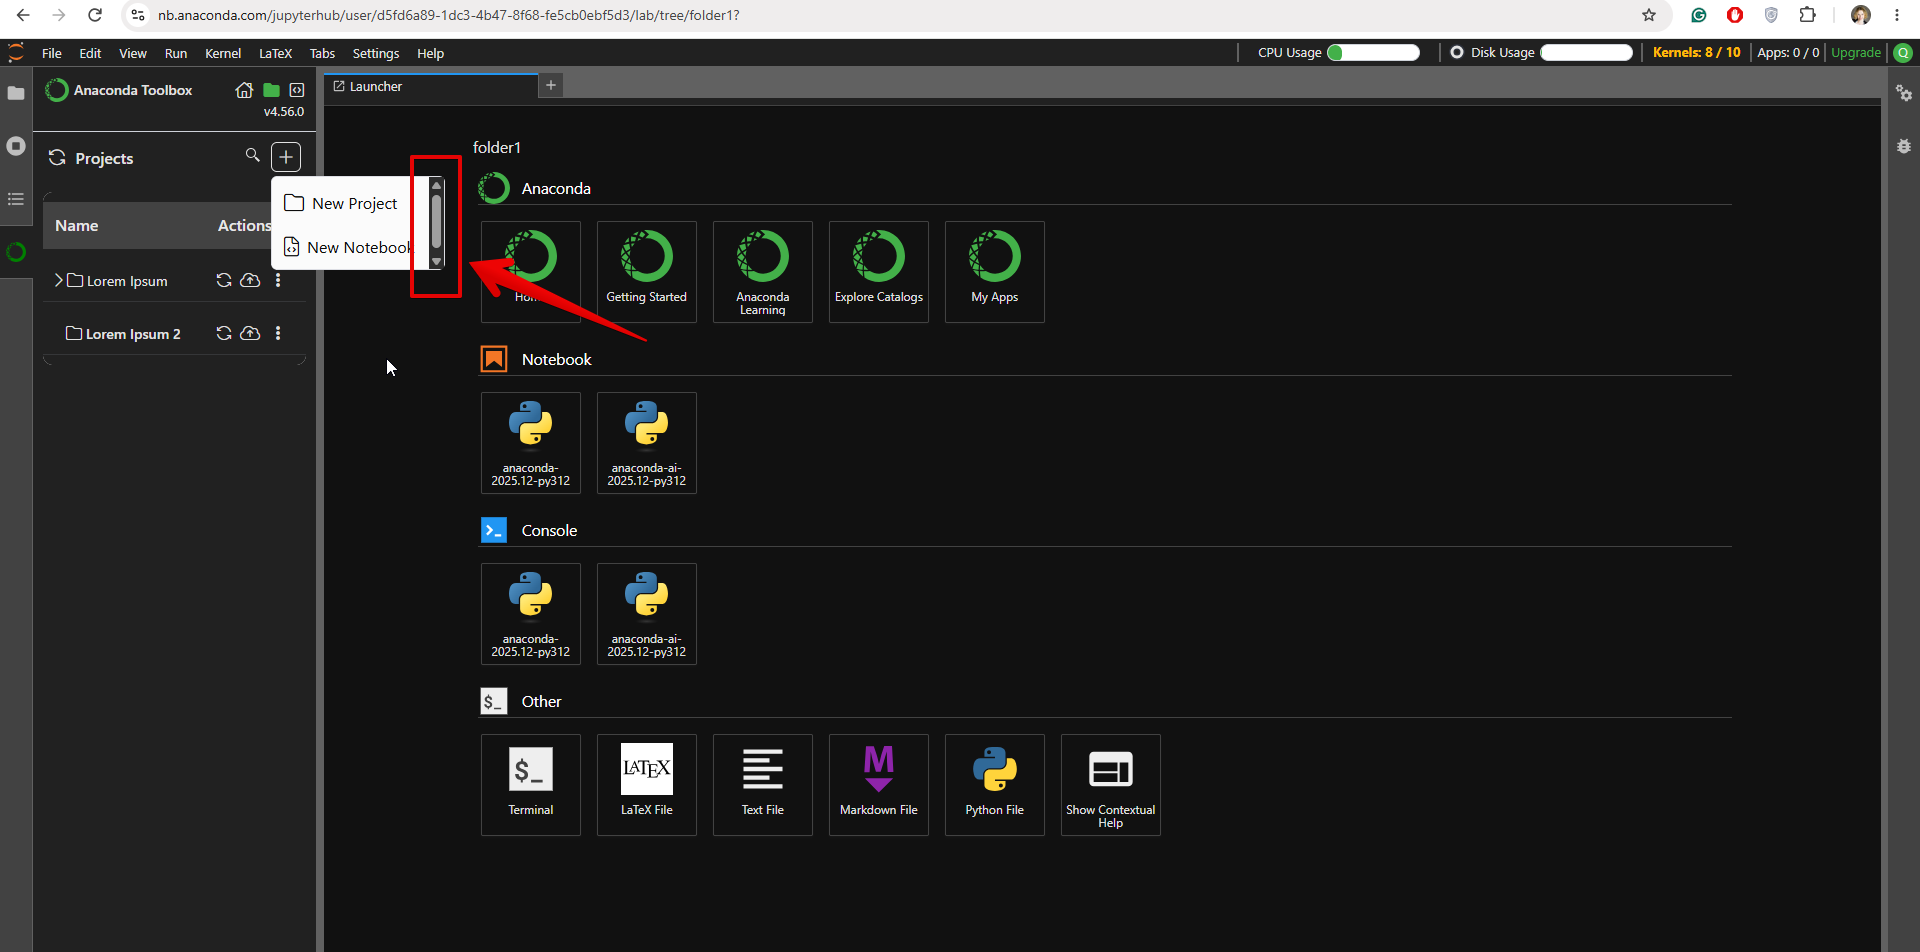Click the Kernels: 8 / 10 indicator

[1696, 52]
